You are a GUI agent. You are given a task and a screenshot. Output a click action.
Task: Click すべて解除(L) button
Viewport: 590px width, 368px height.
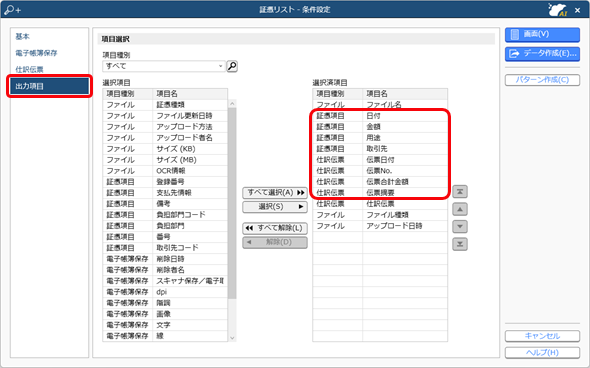[275, 228]
